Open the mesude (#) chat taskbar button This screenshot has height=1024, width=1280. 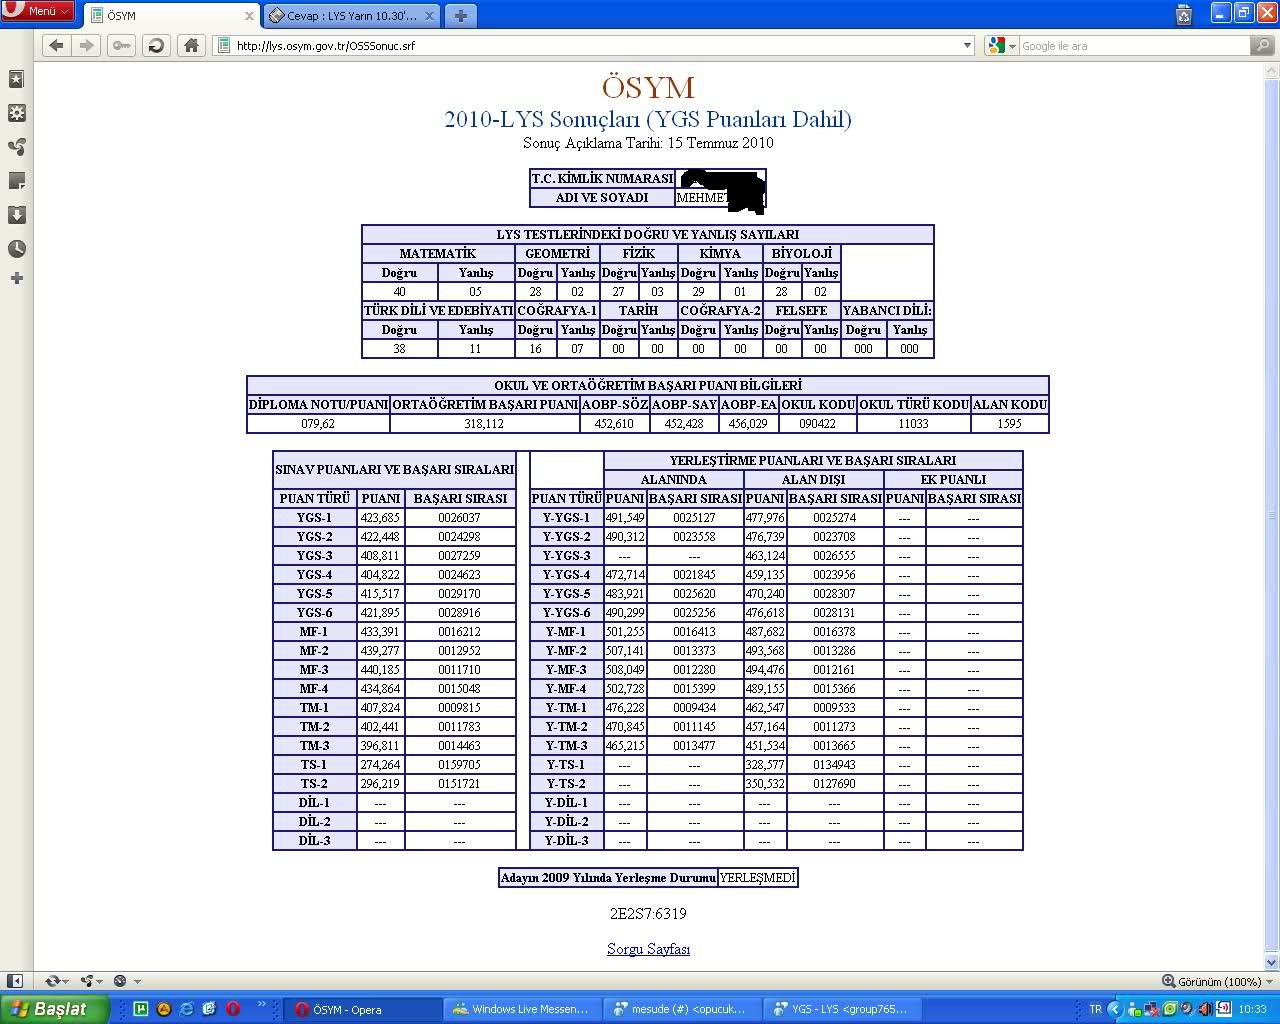tap(682, 1009)
